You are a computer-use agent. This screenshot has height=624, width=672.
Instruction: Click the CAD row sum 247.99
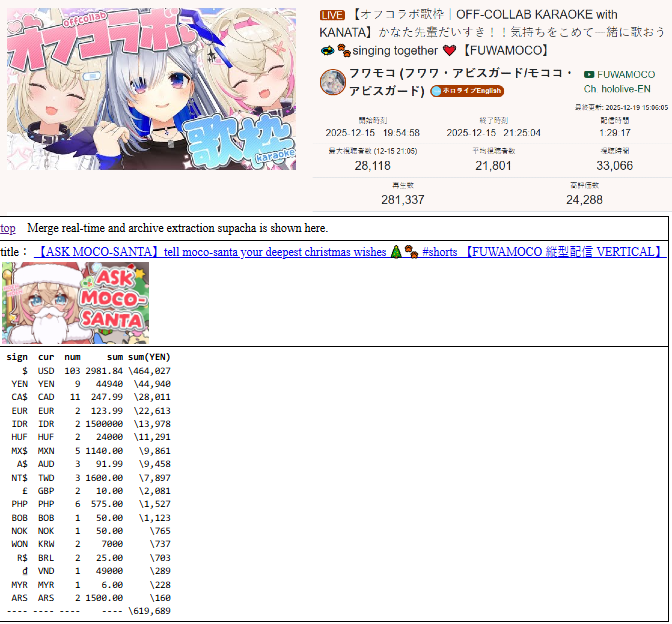coord(107,397)
